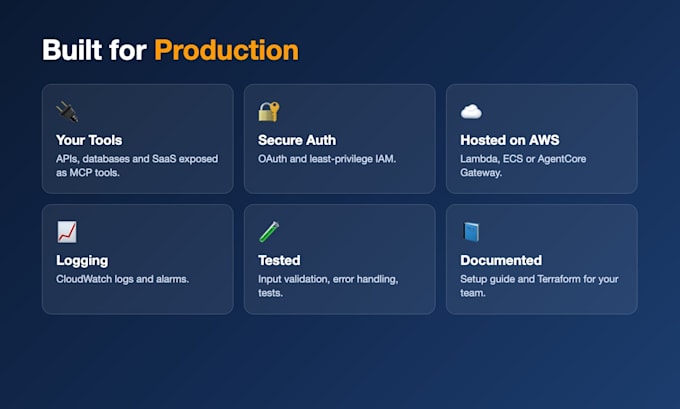Screen dimensions: 680x409
Task: Click text 'Input validation, error handling, tests.'
Action: [x=328, y=286]
